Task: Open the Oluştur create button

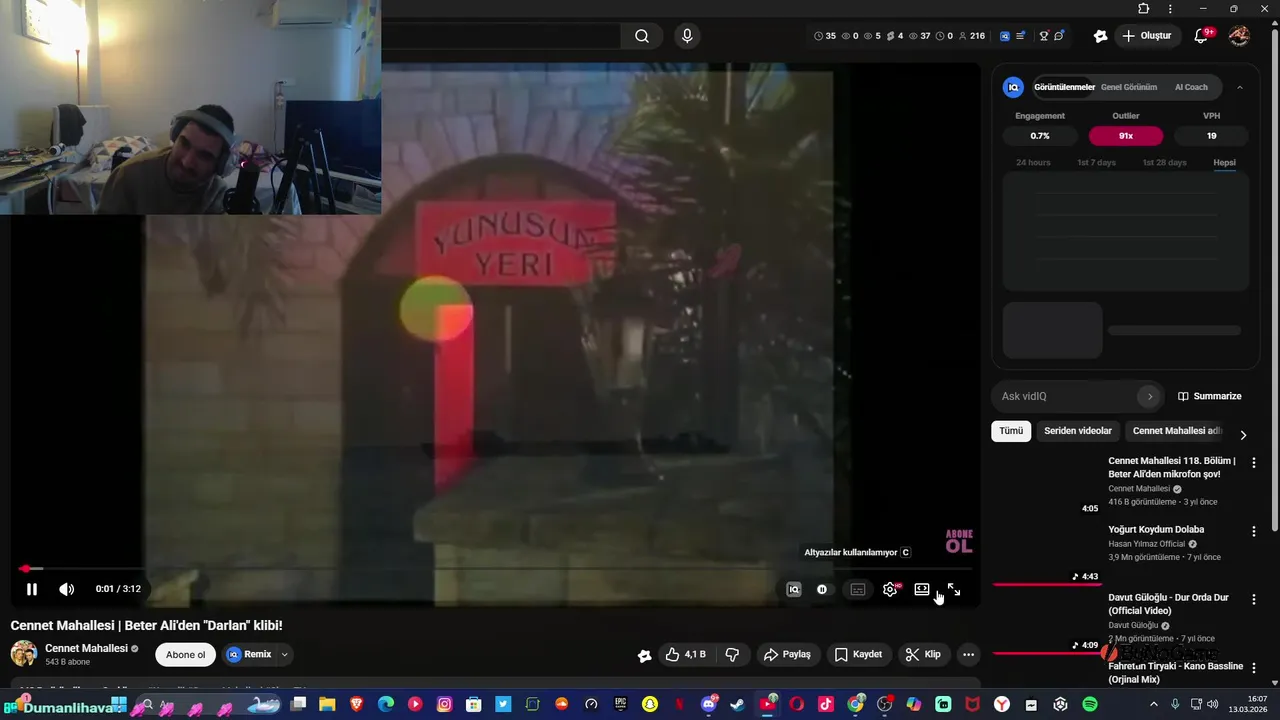Action: (1146, 36)
